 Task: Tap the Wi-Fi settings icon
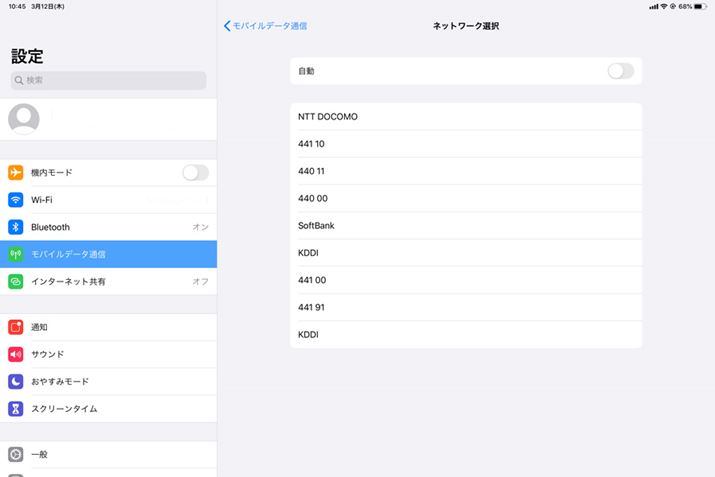(16, 200)
